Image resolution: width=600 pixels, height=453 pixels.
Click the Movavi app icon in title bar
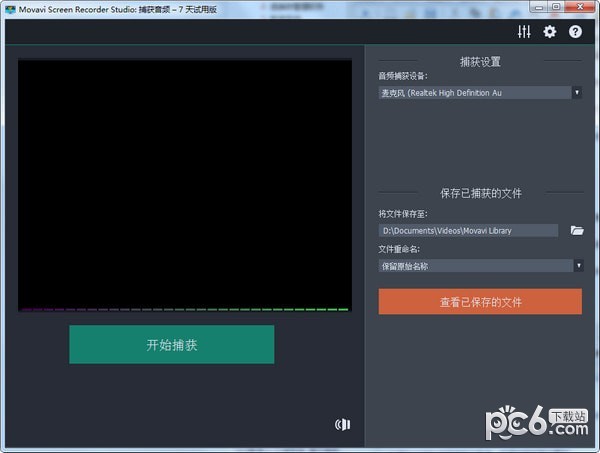9,8
